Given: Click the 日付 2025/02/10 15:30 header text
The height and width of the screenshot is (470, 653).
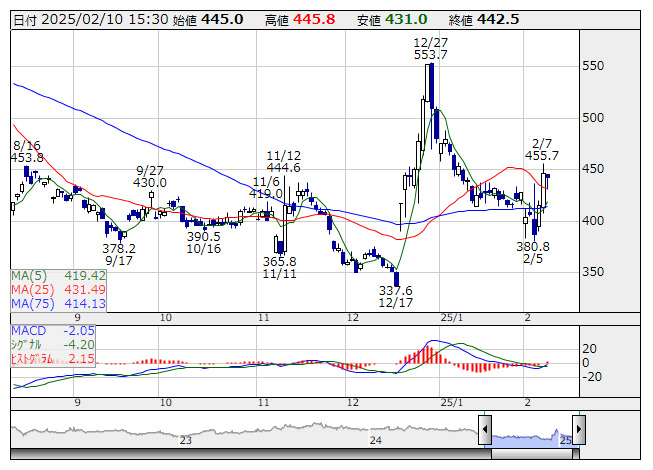Looking at the screenshot, I should coord(91,20).
